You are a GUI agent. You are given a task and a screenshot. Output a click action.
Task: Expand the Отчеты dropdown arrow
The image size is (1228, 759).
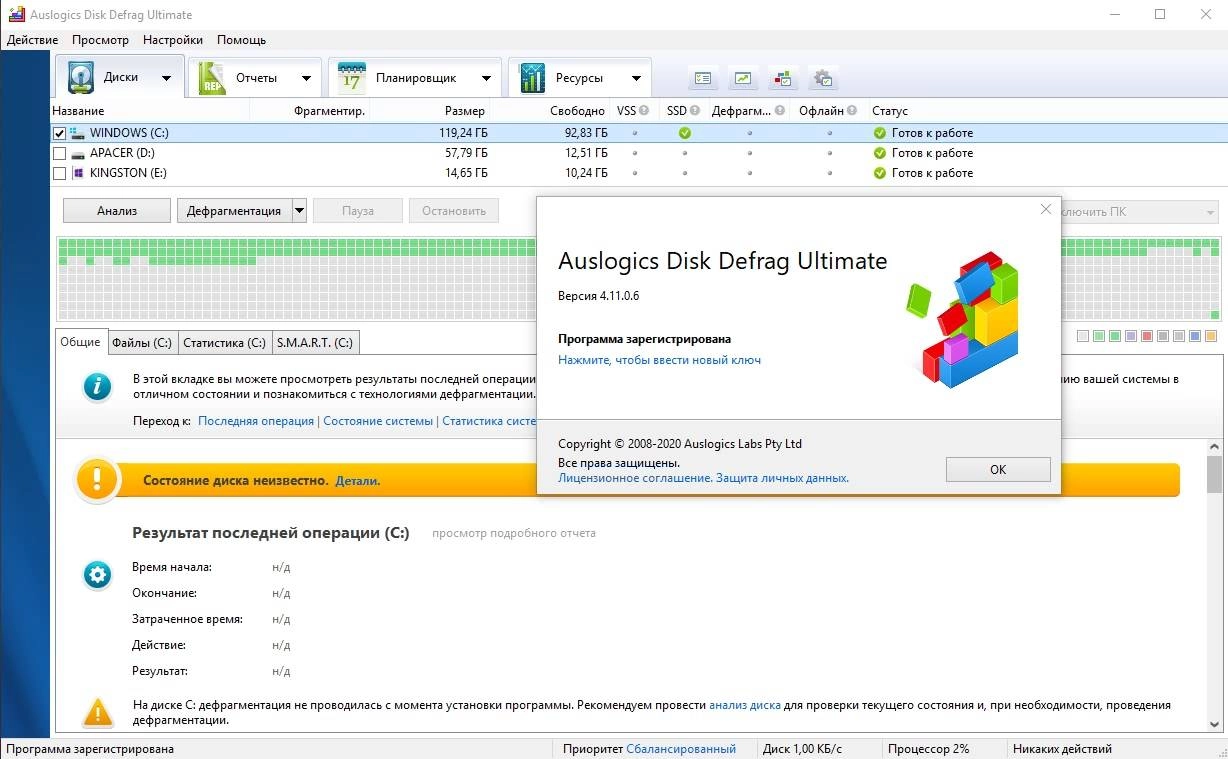tap(306, 78)
